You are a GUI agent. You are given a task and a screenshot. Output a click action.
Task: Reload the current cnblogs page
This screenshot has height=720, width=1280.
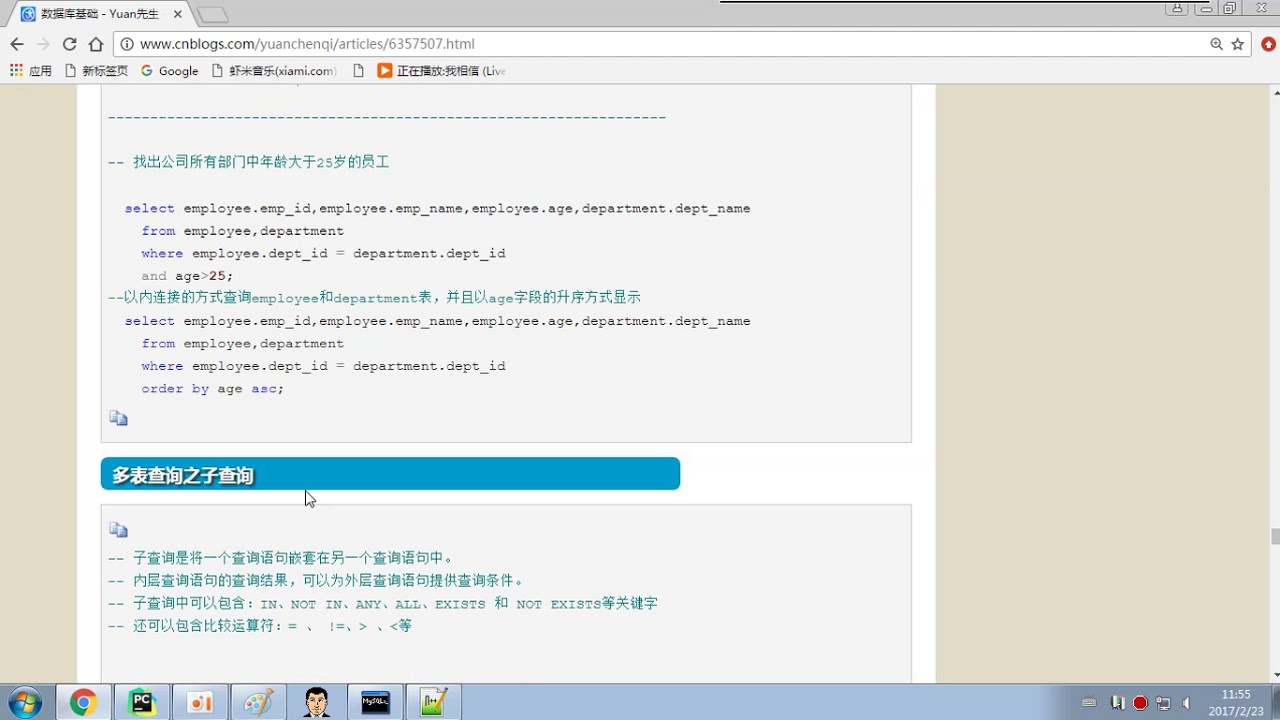click(69, 44)
